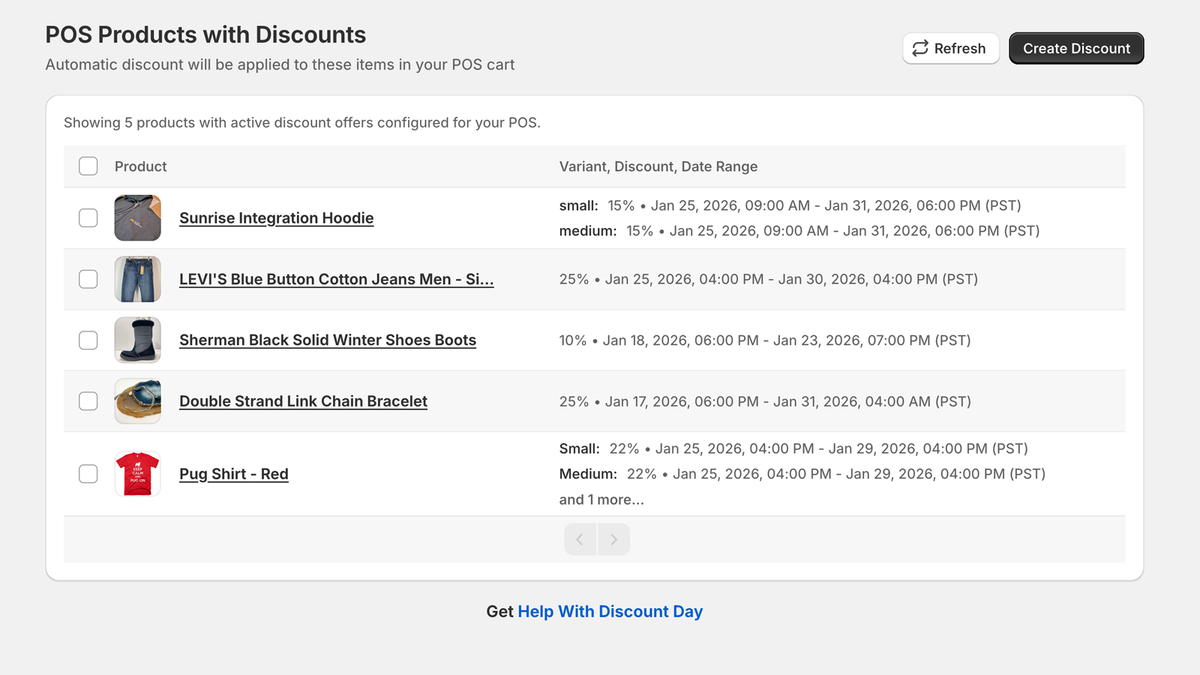
Task: Go to the next page arrow
Action: (614, 540)
